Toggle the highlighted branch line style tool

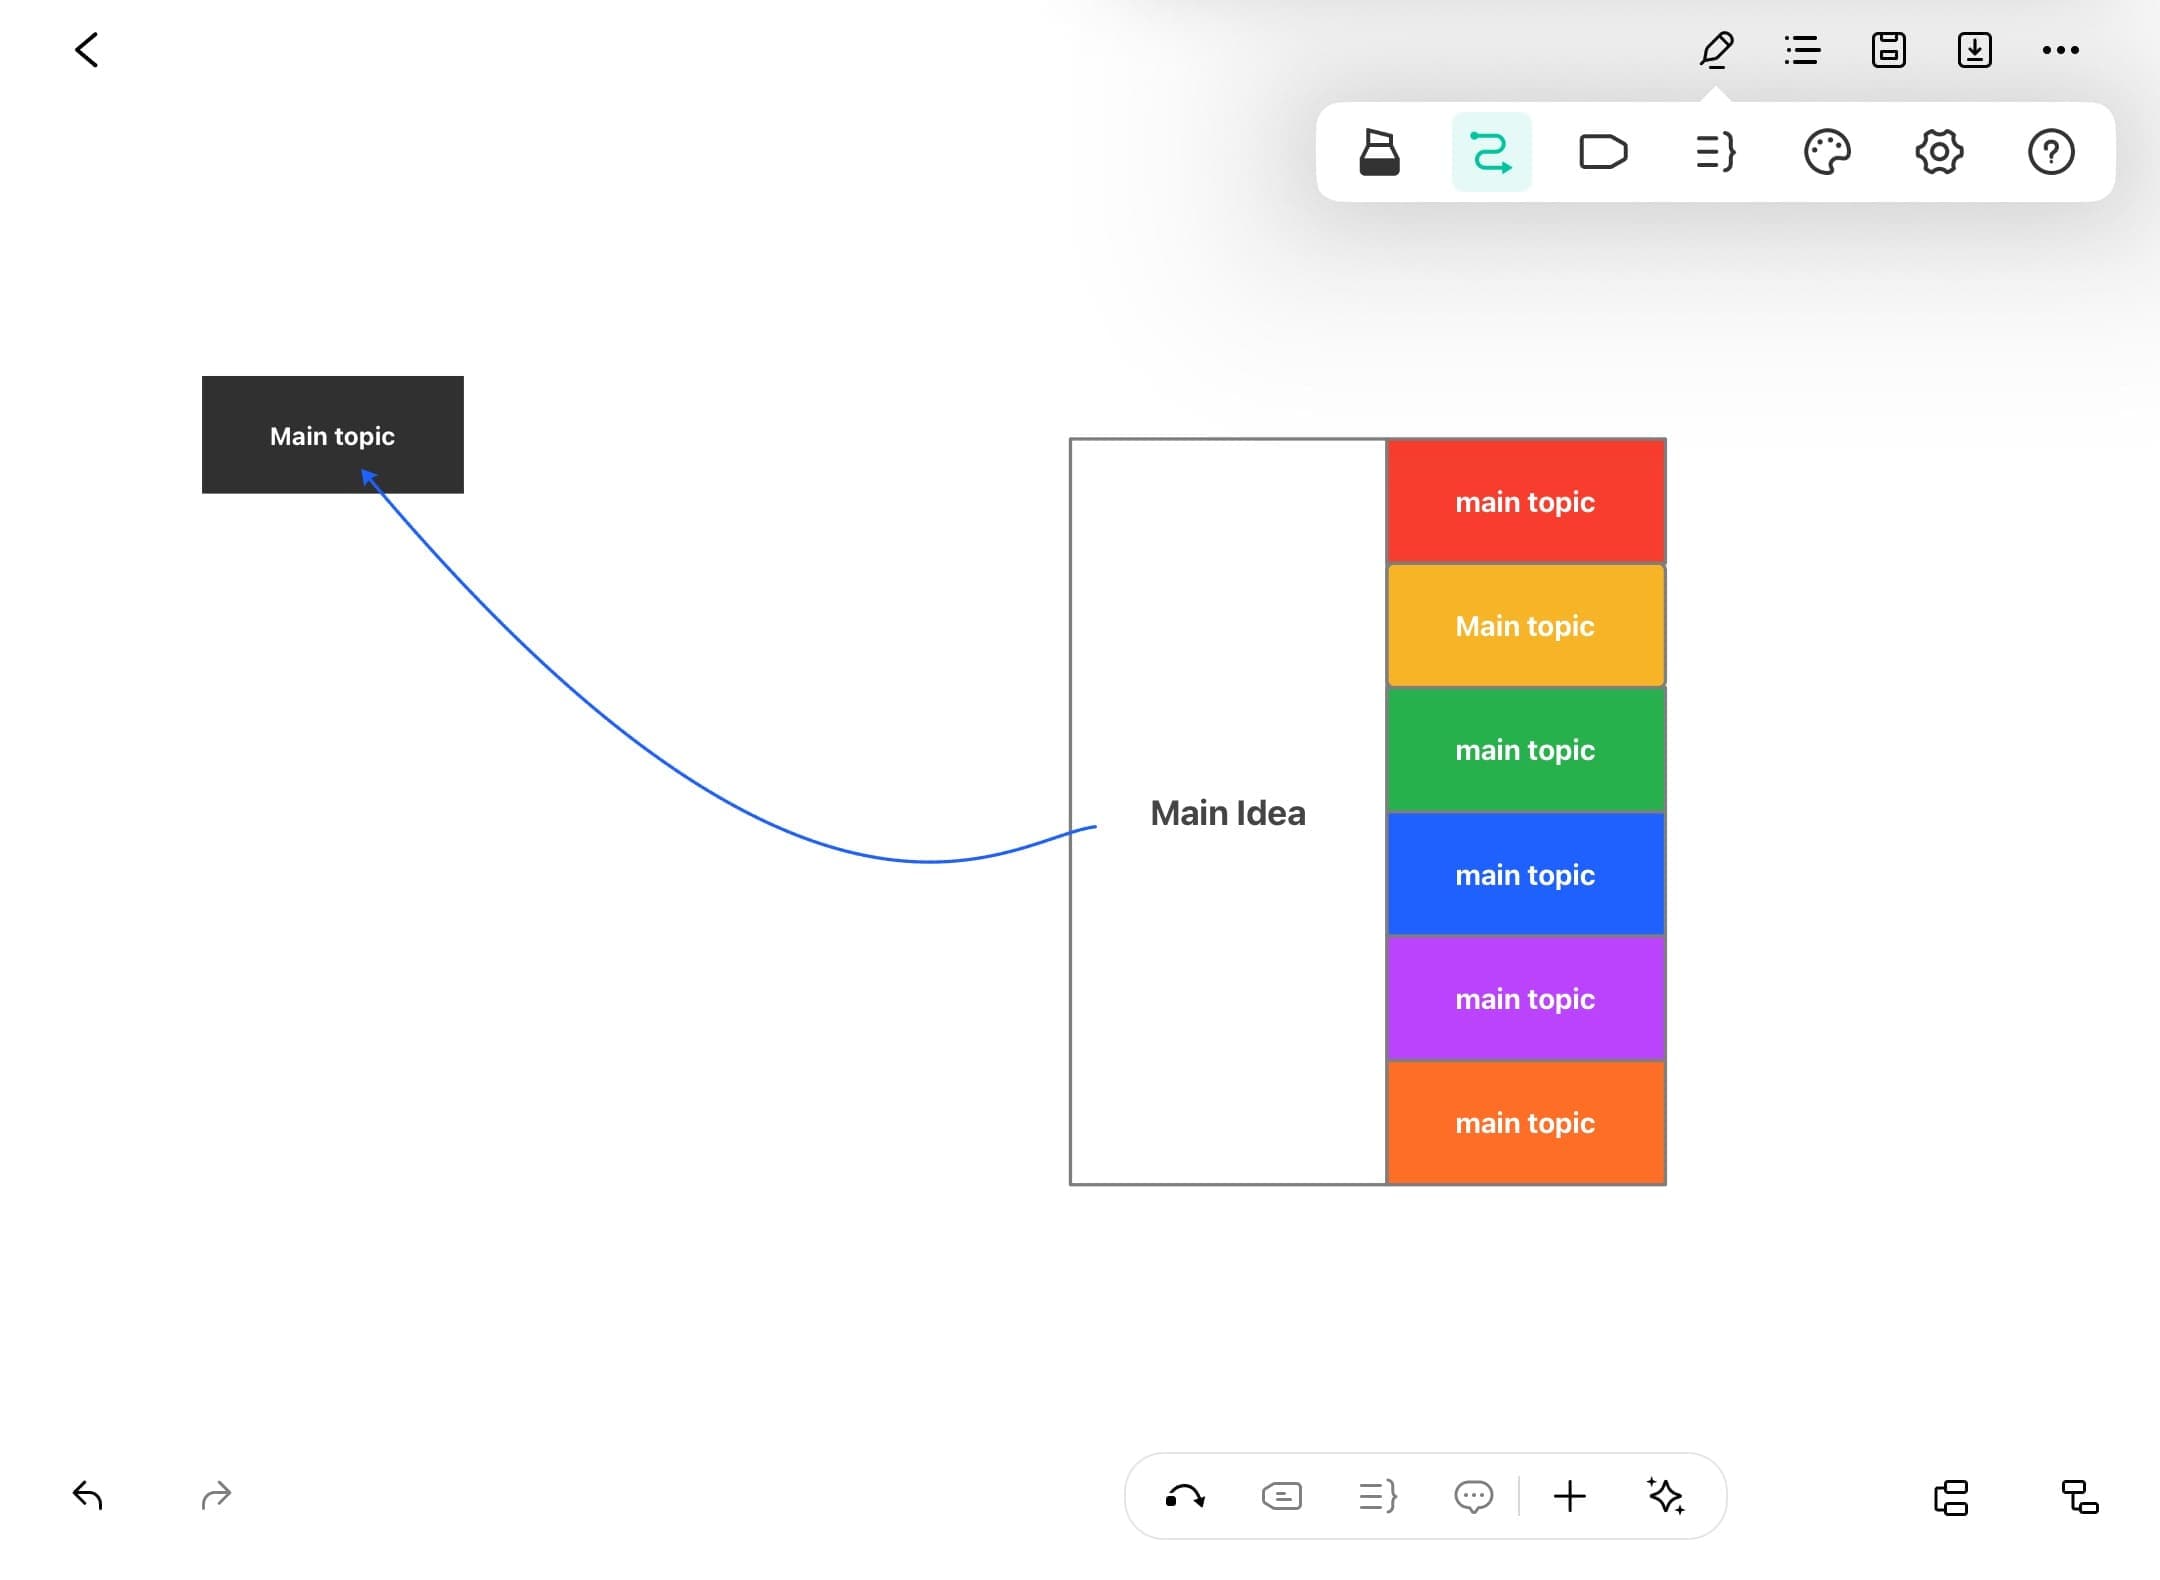pyautogui.click(x=1491, y=152)
